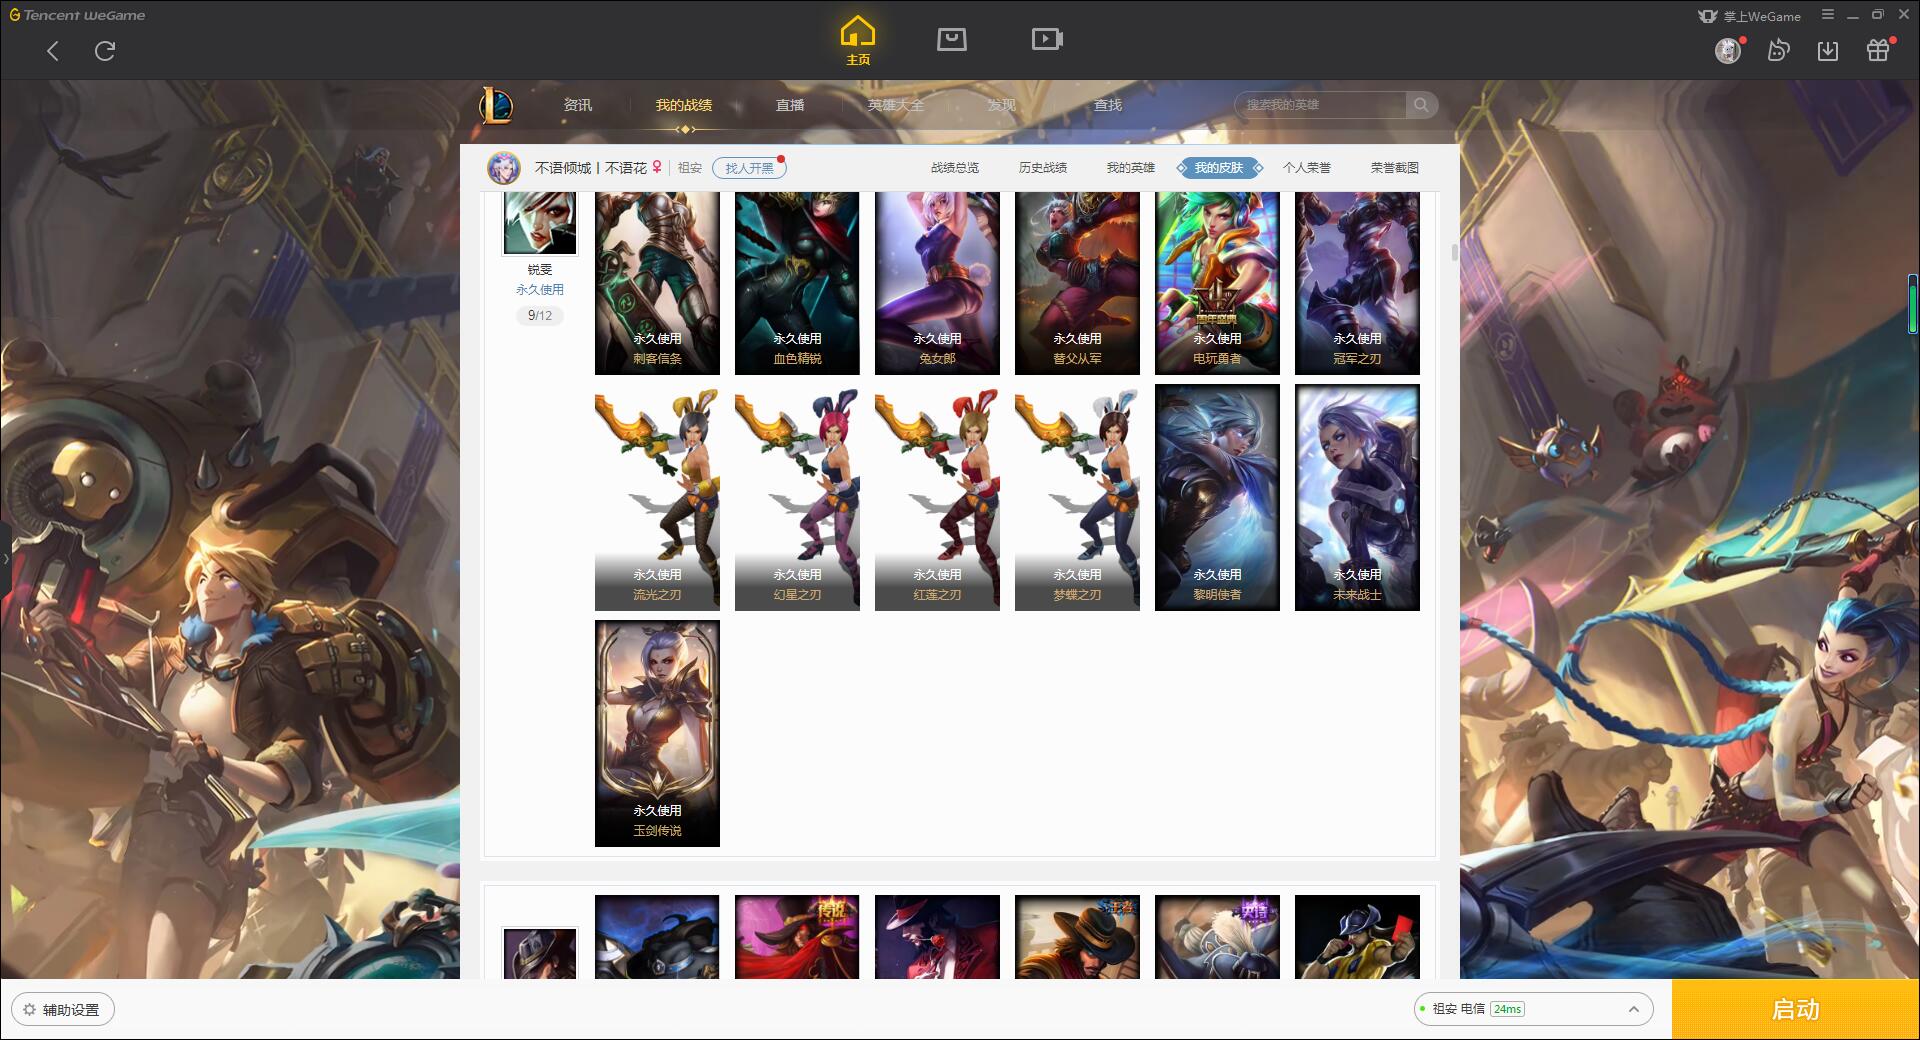Open the 刺客信条 skin card
Viewport: 1920px width, 1040px height.
[657, 283]
